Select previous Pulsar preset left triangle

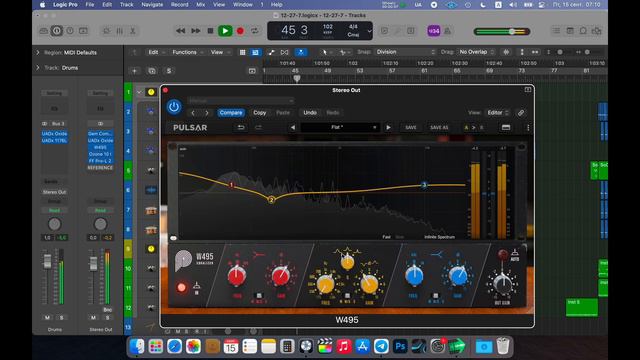(x=293, y=128)
